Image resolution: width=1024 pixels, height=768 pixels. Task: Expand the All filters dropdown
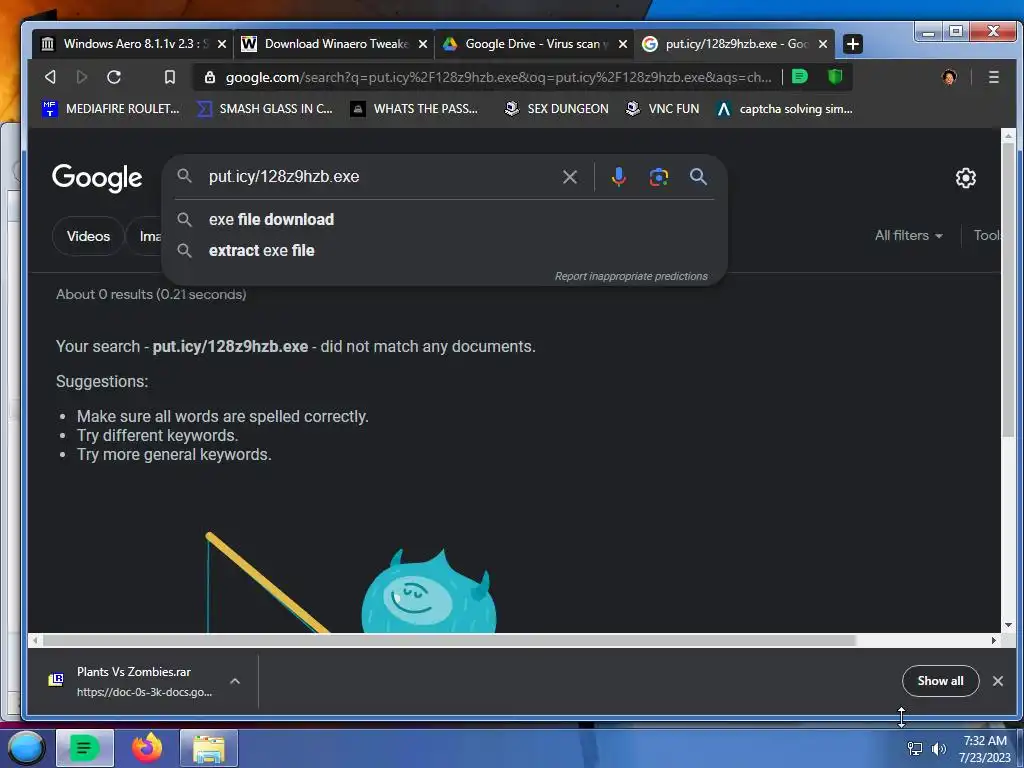tap(908, 236)
